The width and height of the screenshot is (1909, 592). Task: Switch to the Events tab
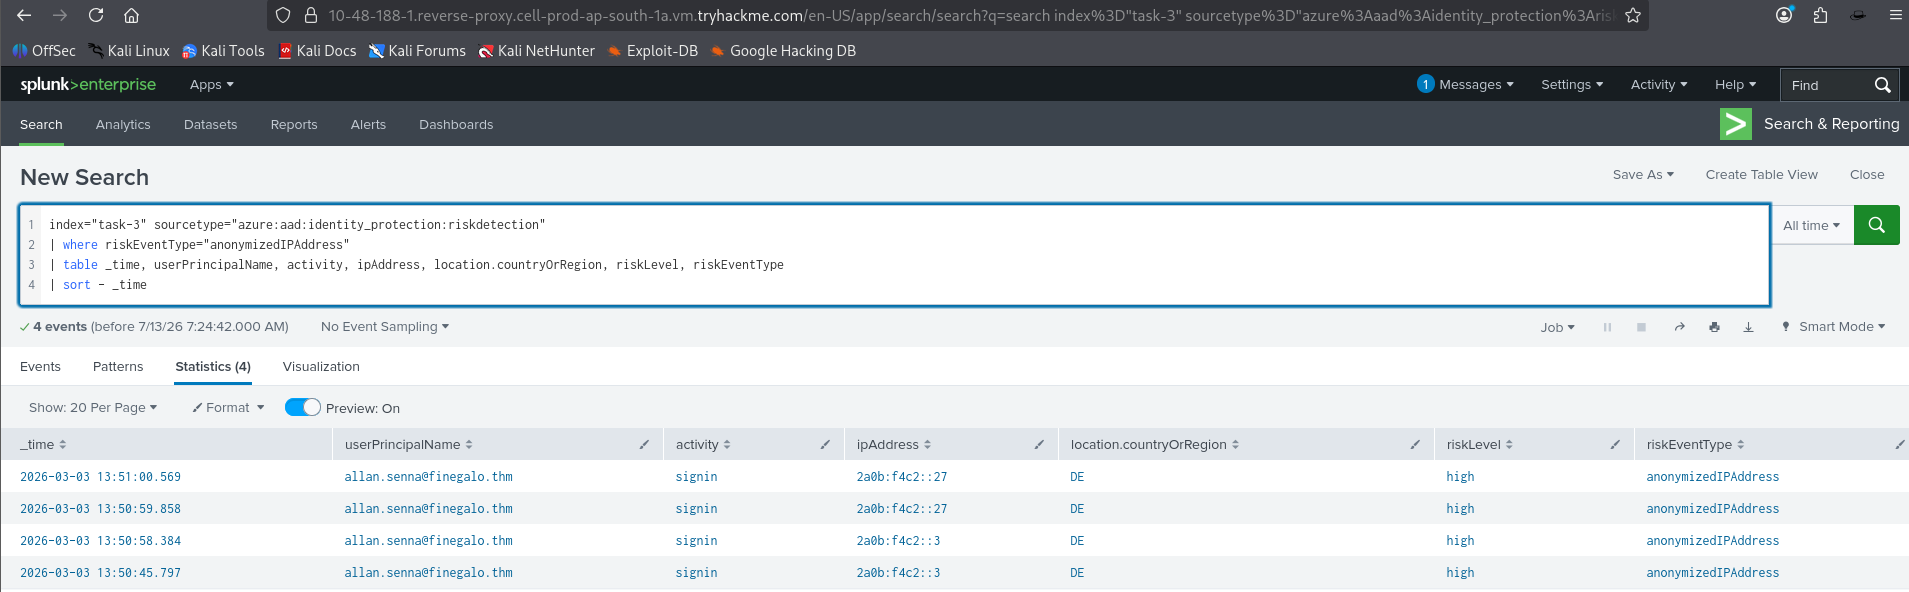tap(40, 366)
